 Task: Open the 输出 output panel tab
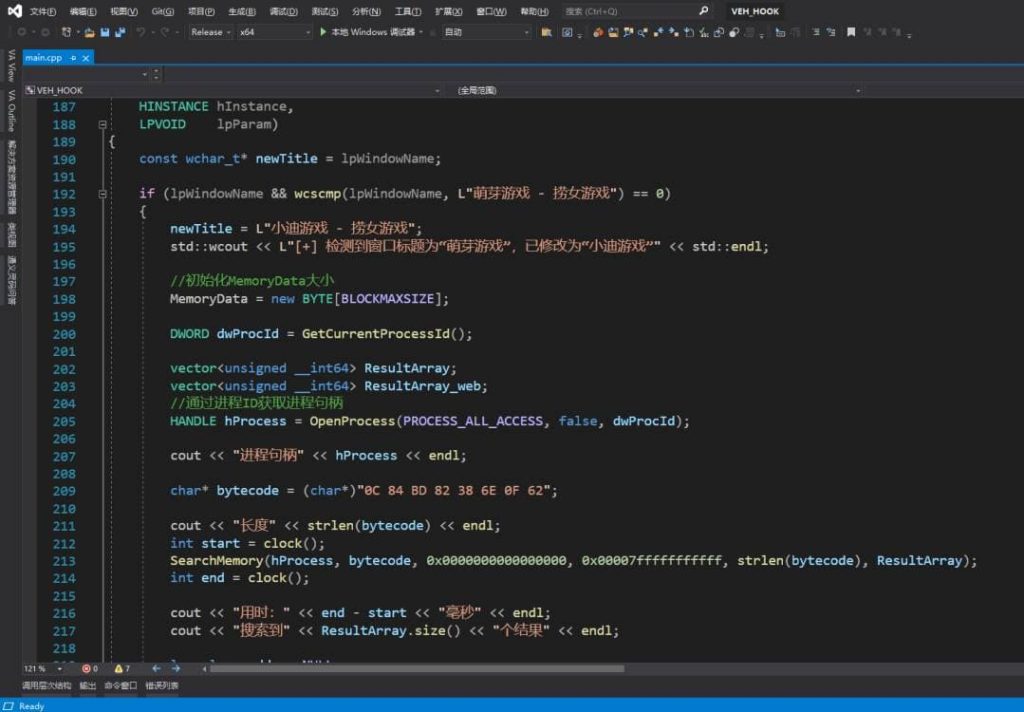(88, 686)
